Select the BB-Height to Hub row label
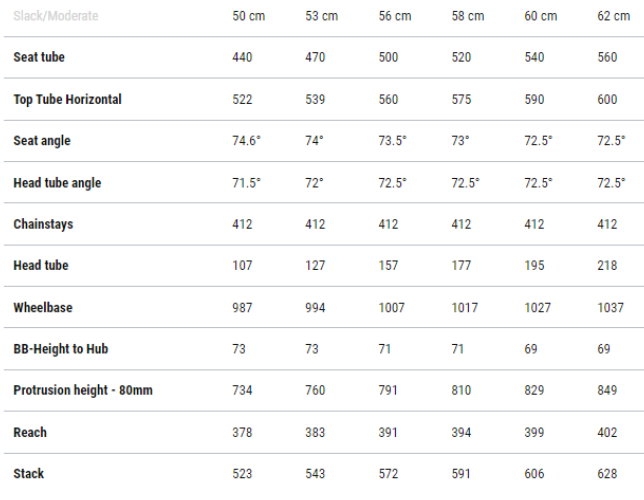Screen dimensions: 644x500 [x=62, y=350]
